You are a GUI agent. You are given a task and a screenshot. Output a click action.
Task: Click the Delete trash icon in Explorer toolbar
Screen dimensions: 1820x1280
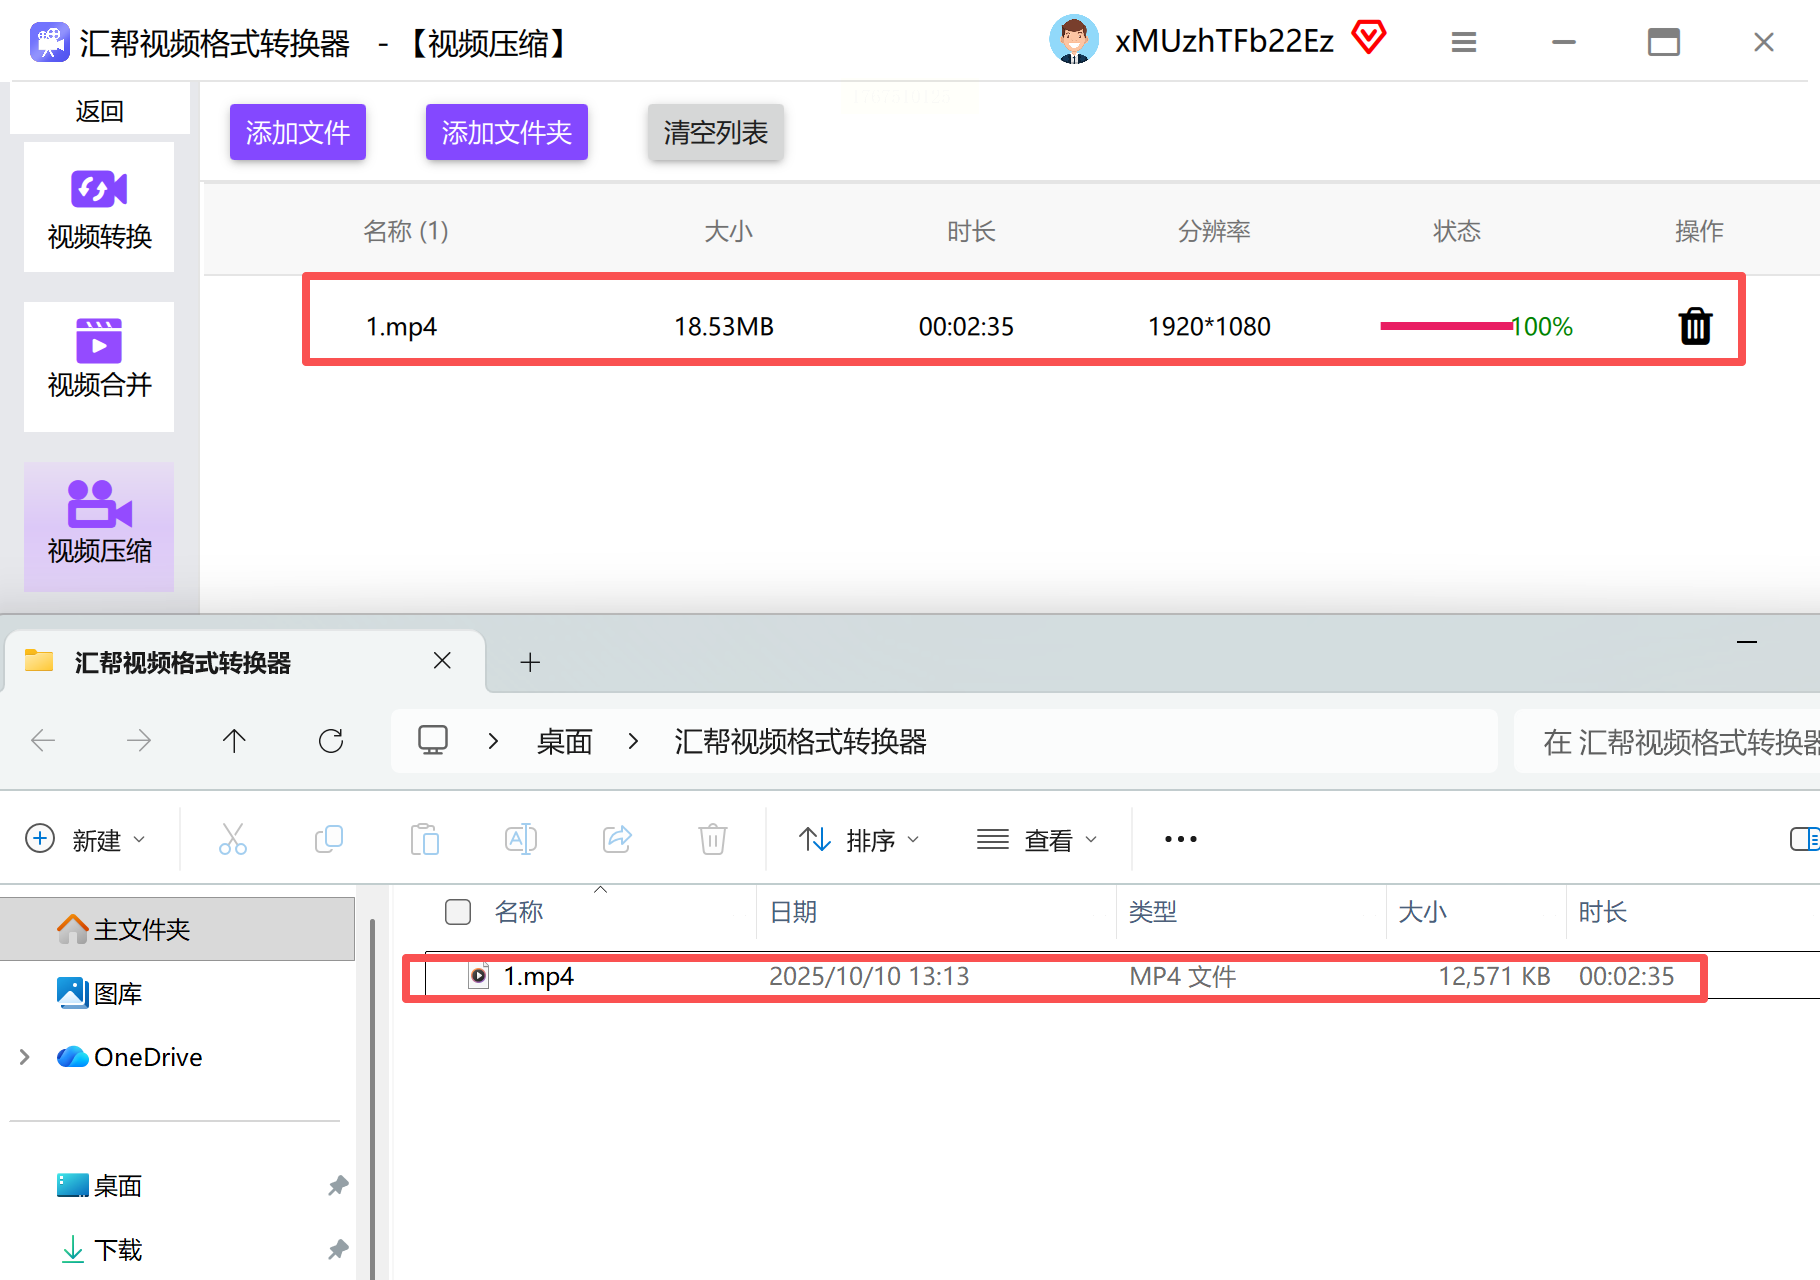point(713,839)
